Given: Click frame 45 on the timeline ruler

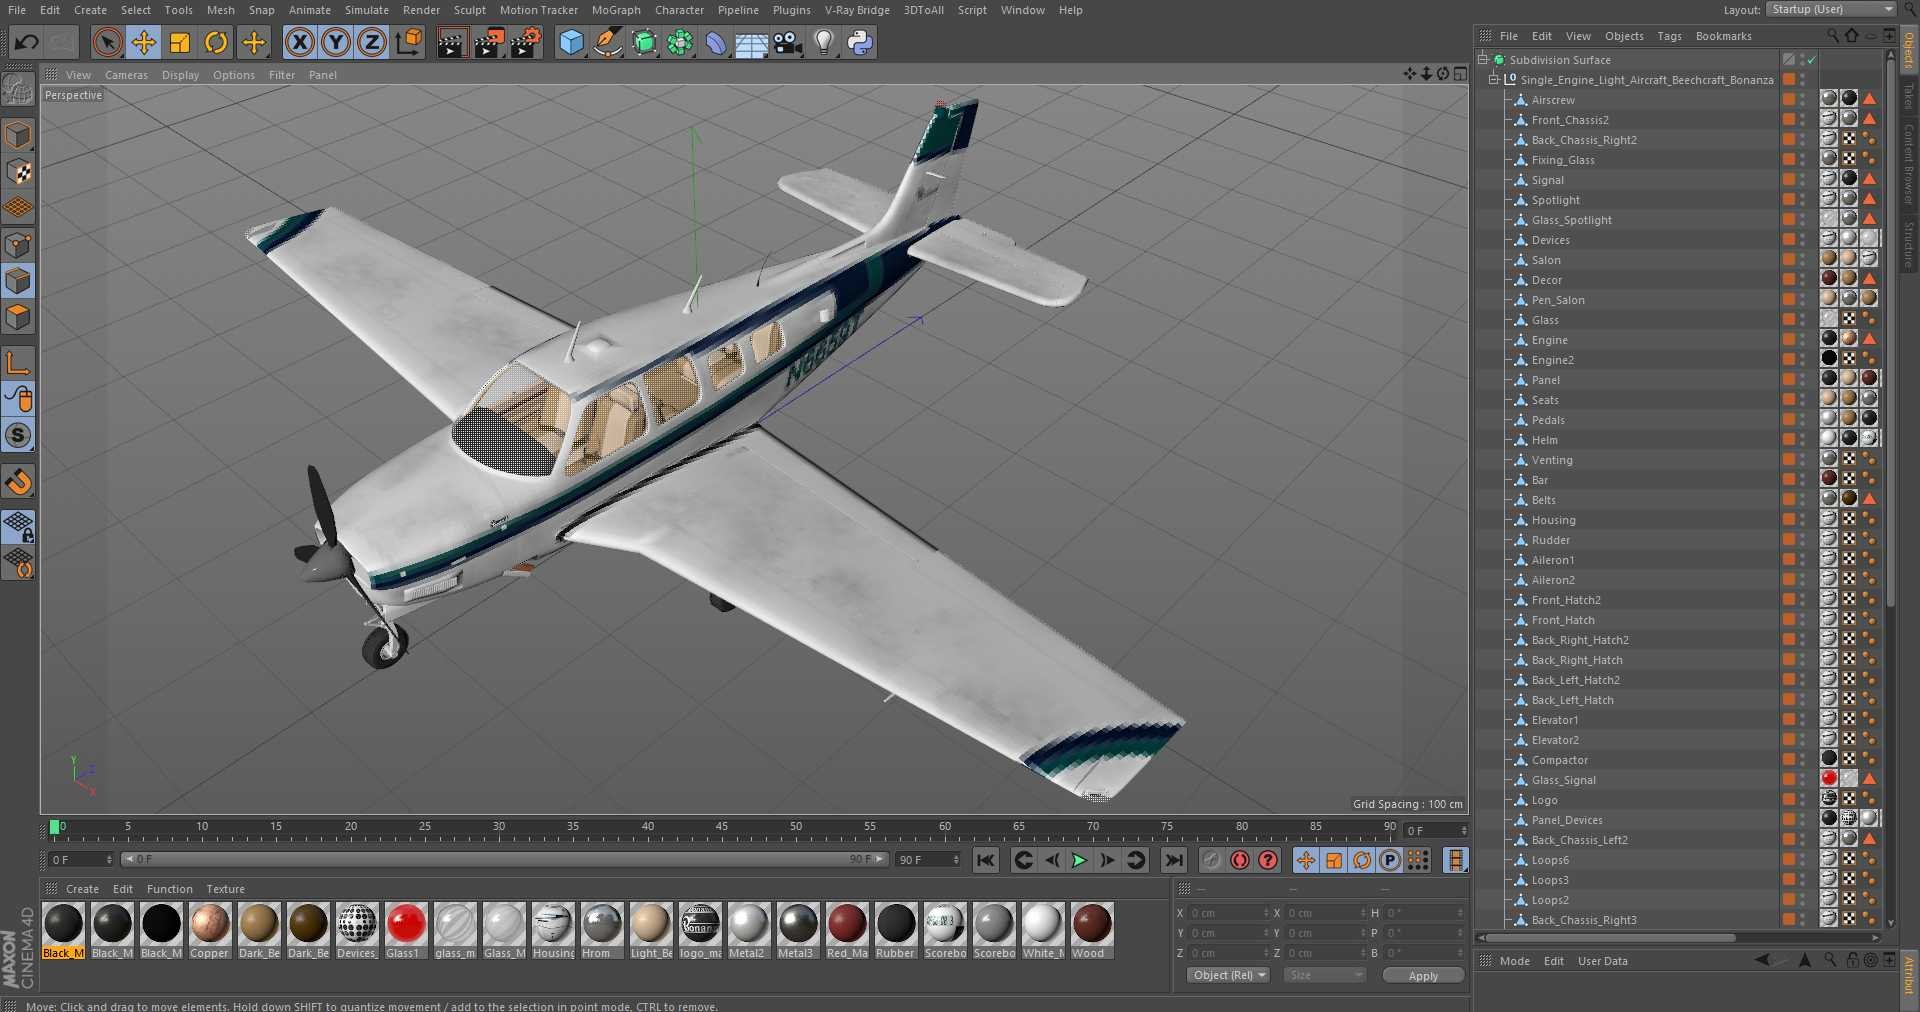Looking at the screenshot, I should click(722, 829).
